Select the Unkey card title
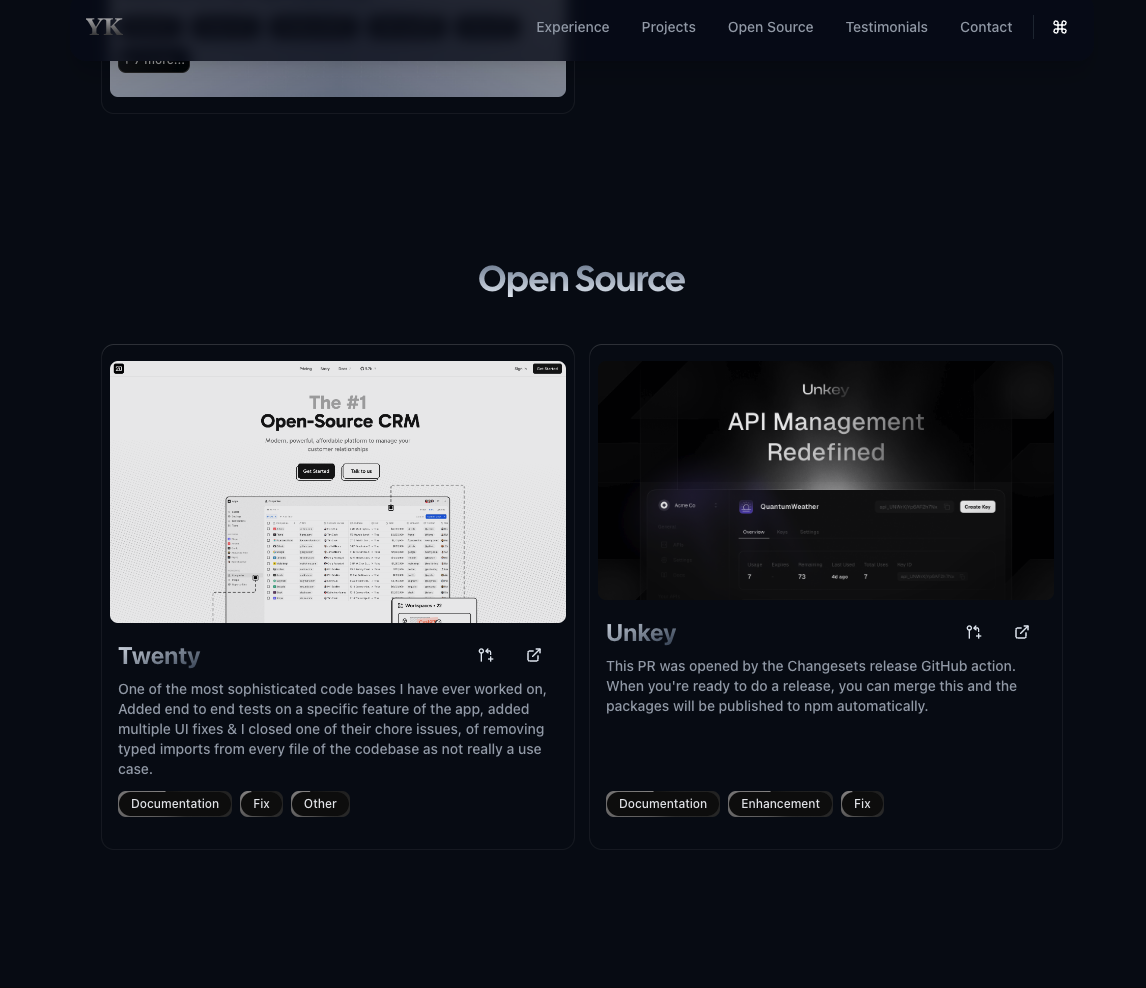 (x=641, y=633)
